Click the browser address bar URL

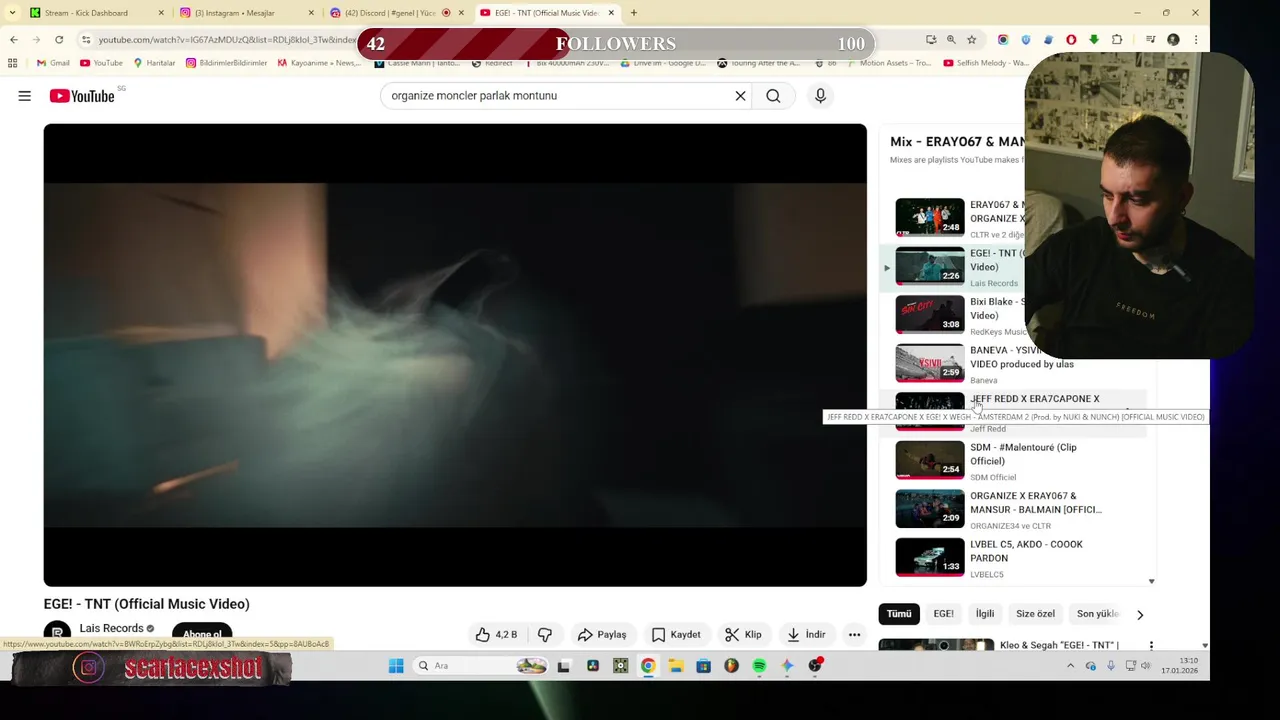point(227,39)
